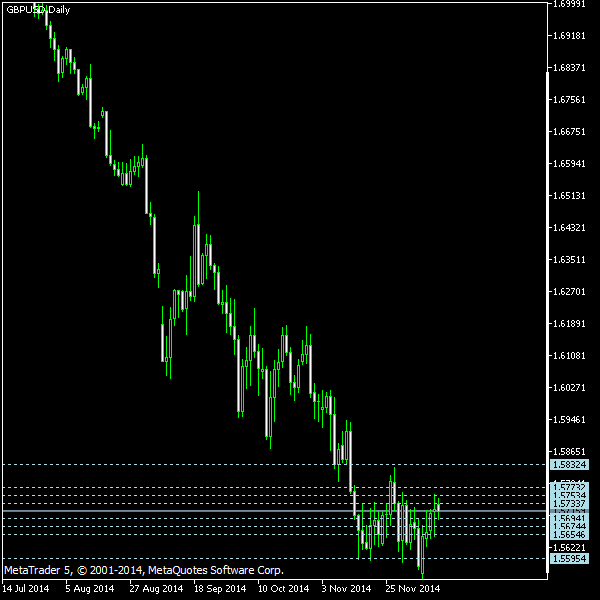Viewport: 600px width, 600px height.
Task: Click the 1.69991 price scale label
Action: click(x=569, y=4)
